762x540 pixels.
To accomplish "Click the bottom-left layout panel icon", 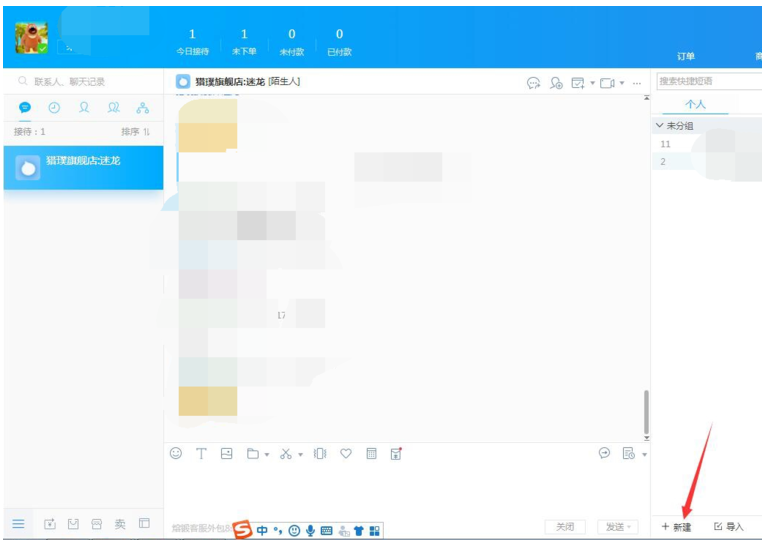I will (144, 523).
